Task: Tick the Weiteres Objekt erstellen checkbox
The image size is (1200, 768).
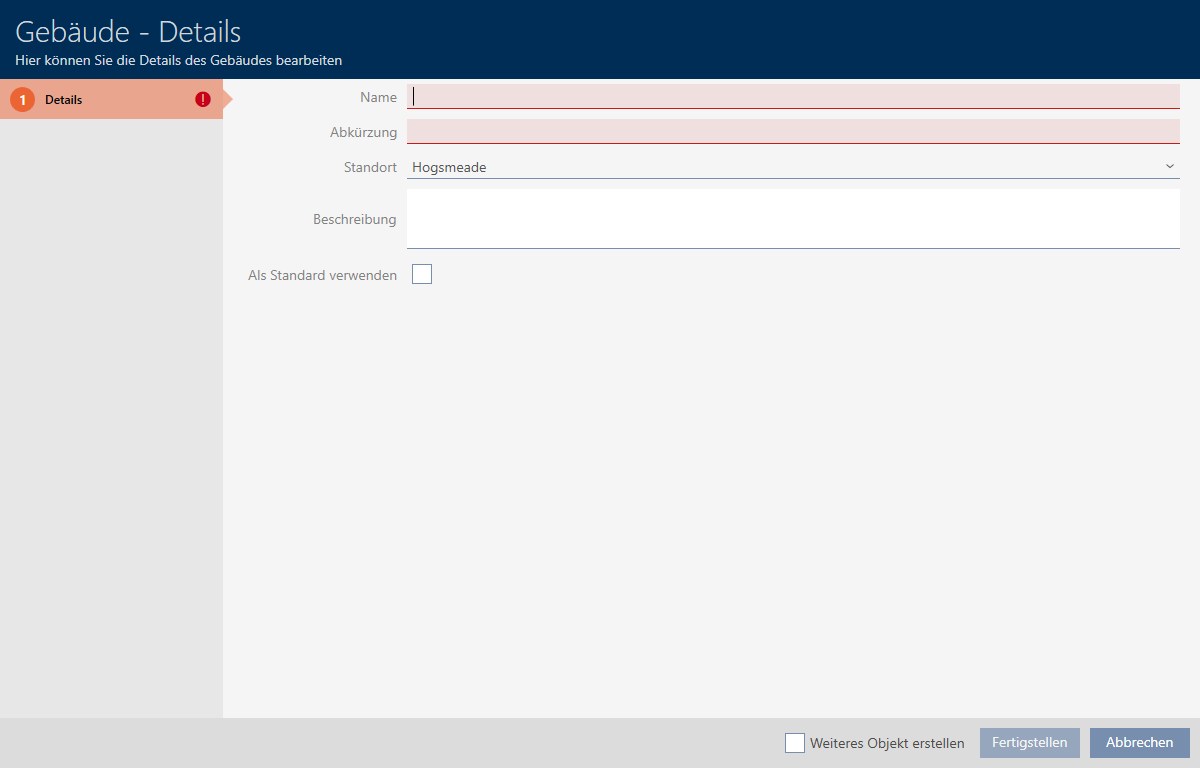Action: (795, 743)
